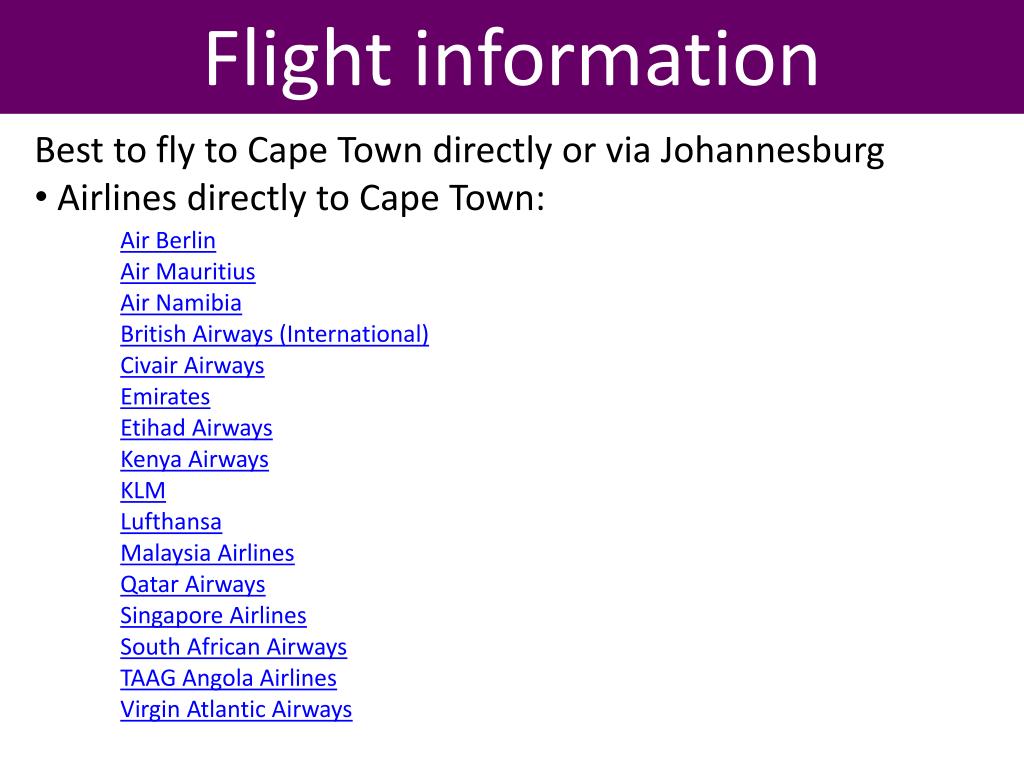Click the purple header banner
The image size is (1024, 768).
512,57
